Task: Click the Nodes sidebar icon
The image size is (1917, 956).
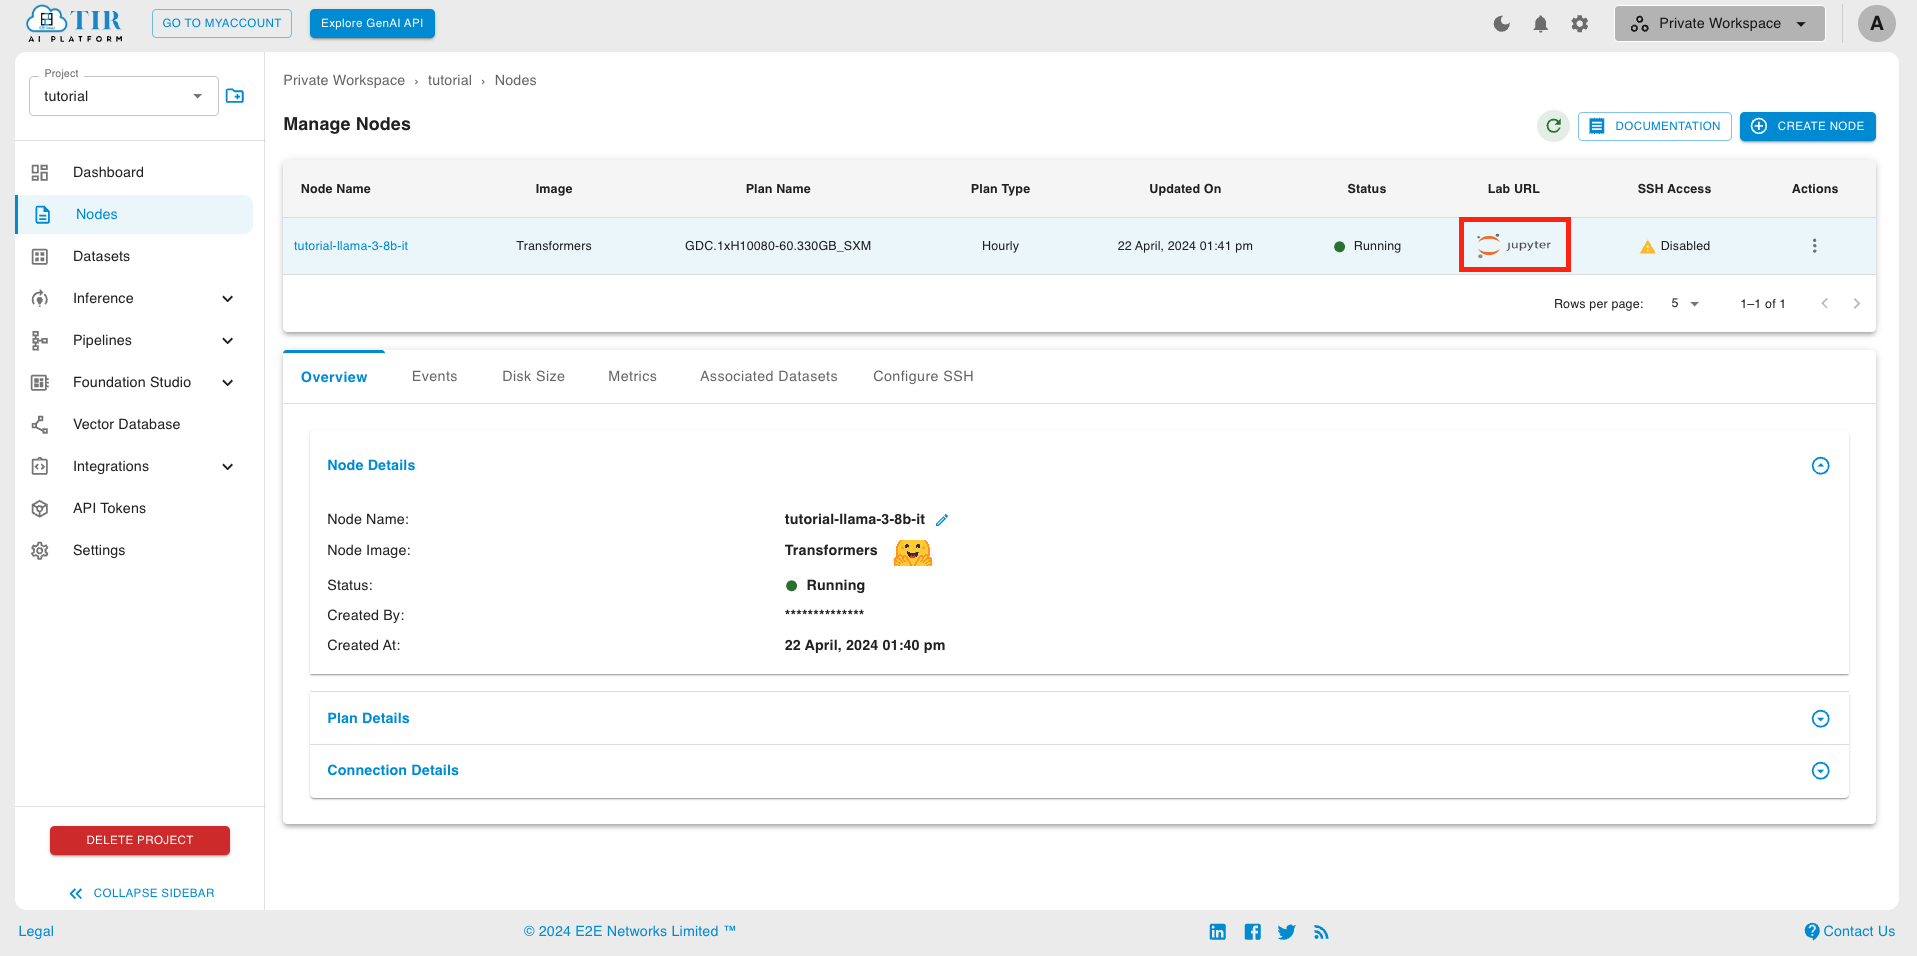Action: (43, 214)
